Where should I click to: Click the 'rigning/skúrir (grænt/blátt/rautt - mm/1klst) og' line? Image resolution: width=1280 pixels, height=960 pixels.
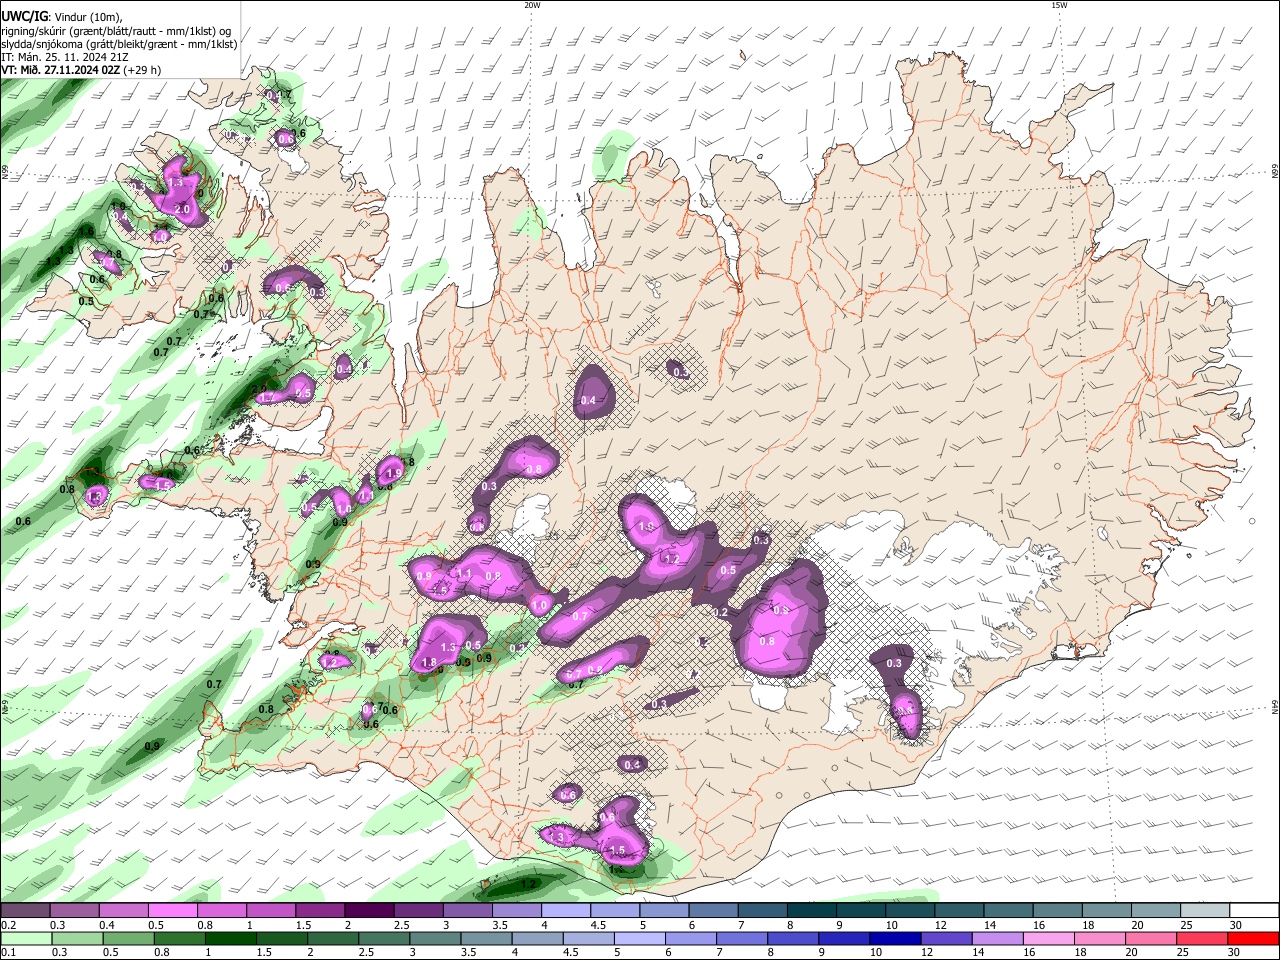click(x=116, y=30)
